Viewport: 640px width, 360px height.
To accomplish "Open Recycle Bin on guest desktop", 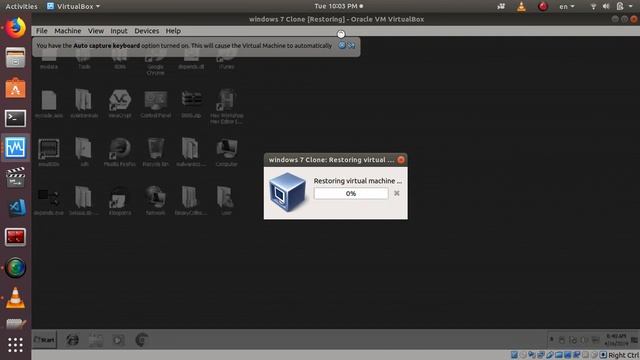I will point(156,152).
